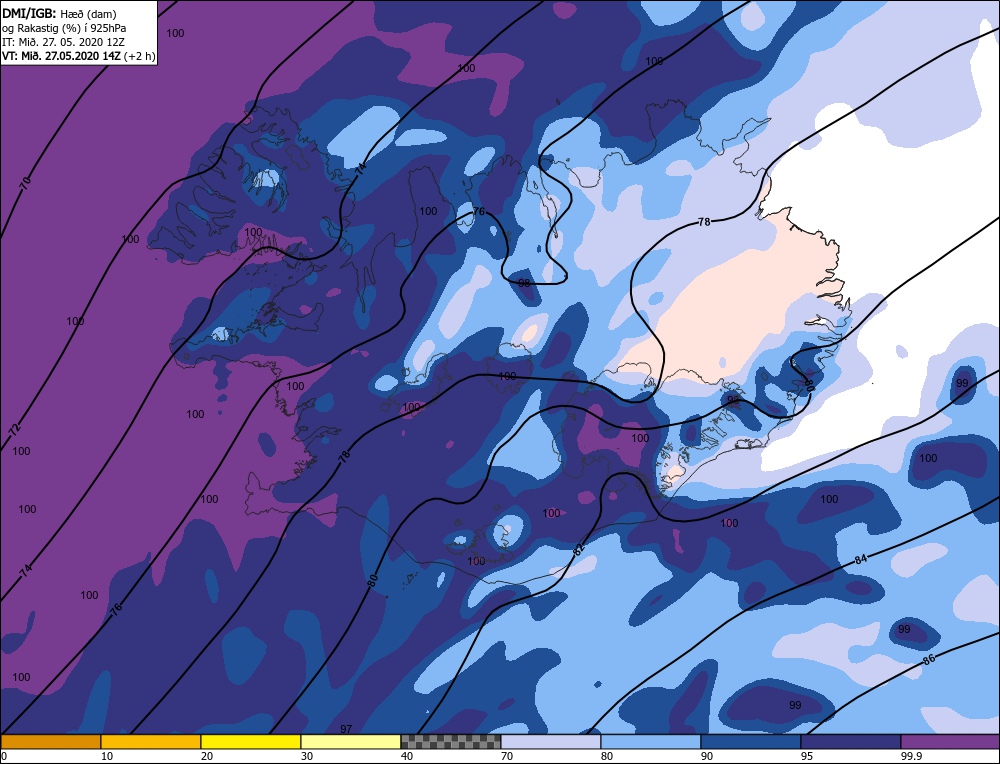Click the '97' humidity value above legend
Viewport: 1000px width, 764px height.
[x=346, y=728]
